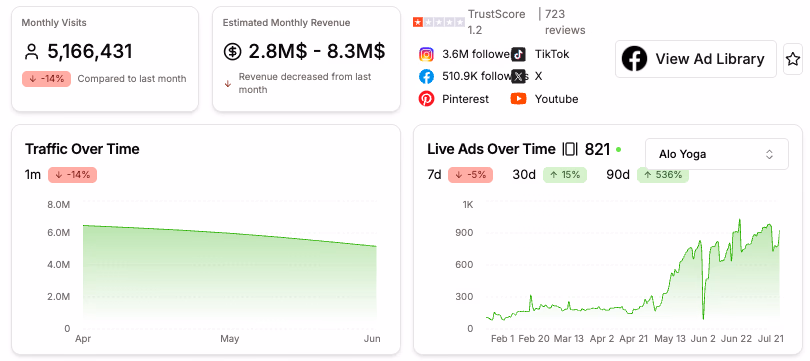Click the May 13 label on ads chart
Image resolution: width=810 pixels, height=361 pixels.
670,339
